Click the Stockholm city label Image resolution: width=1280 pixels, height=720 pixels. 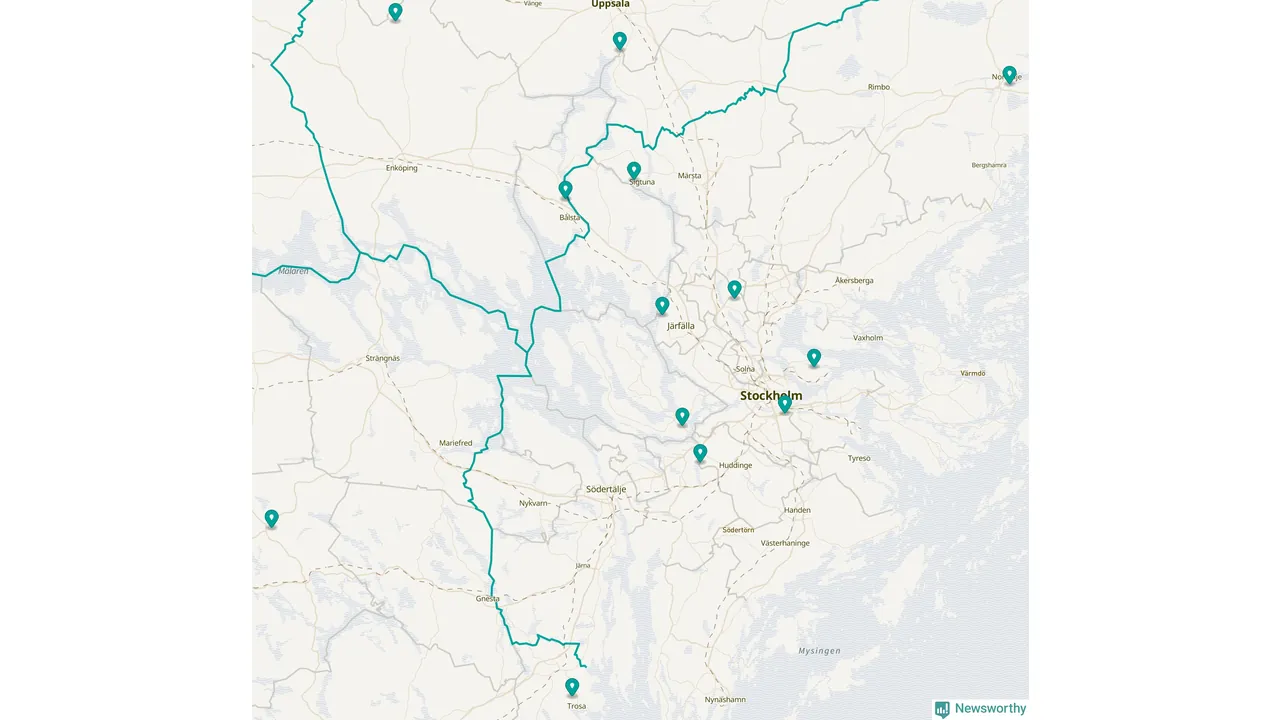[771, 396]
